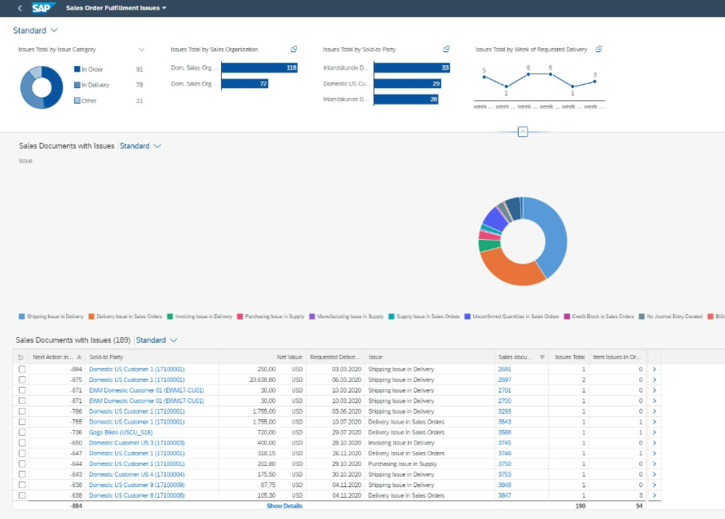Check the row for sales document 2697

tap(22, 380)
